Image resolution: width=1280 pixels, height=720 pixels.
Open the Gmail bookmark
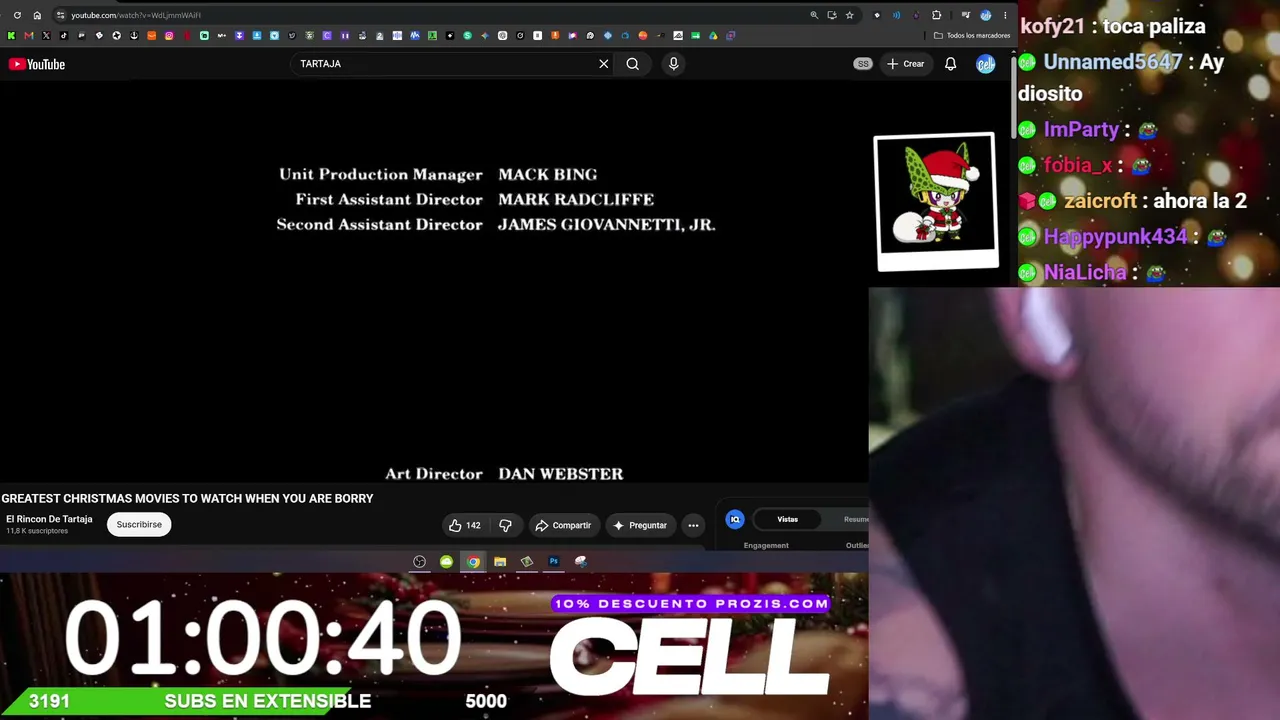(x=28, y=36)
